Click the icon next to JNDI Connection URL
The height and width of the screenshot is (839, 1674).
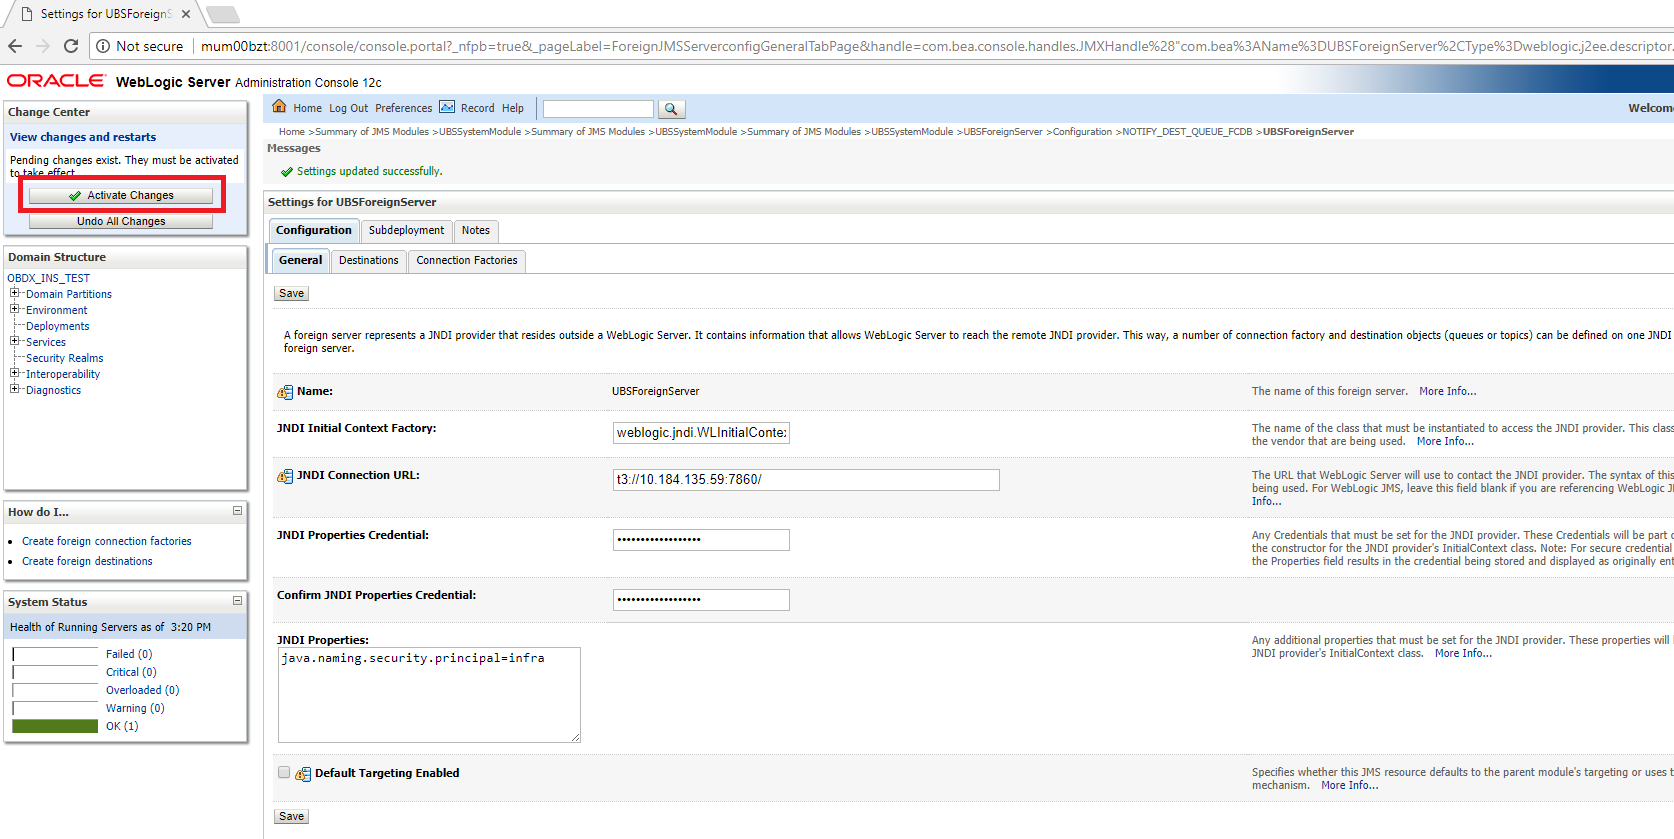point(285,476)
